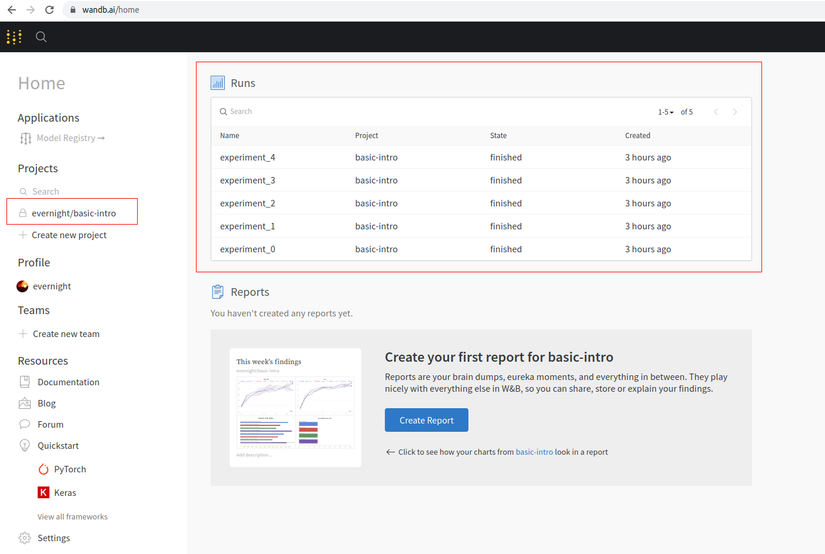Click finished state in experiment_2 row
The width and height of the screenshot is (825, 554).
(x=506, y=203)
